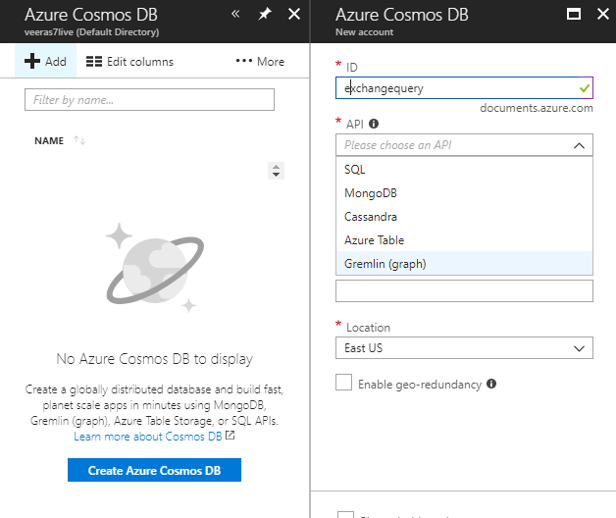Enable geo-redundancy checkbox
The height and width of the screenshot is (518, 616).
click(344, 383)
